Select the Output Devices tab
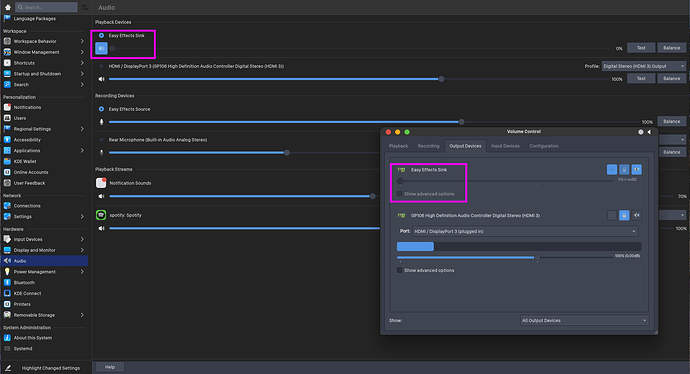The height and width of the screenshot is (374, 690). click(x=465, y=146)
